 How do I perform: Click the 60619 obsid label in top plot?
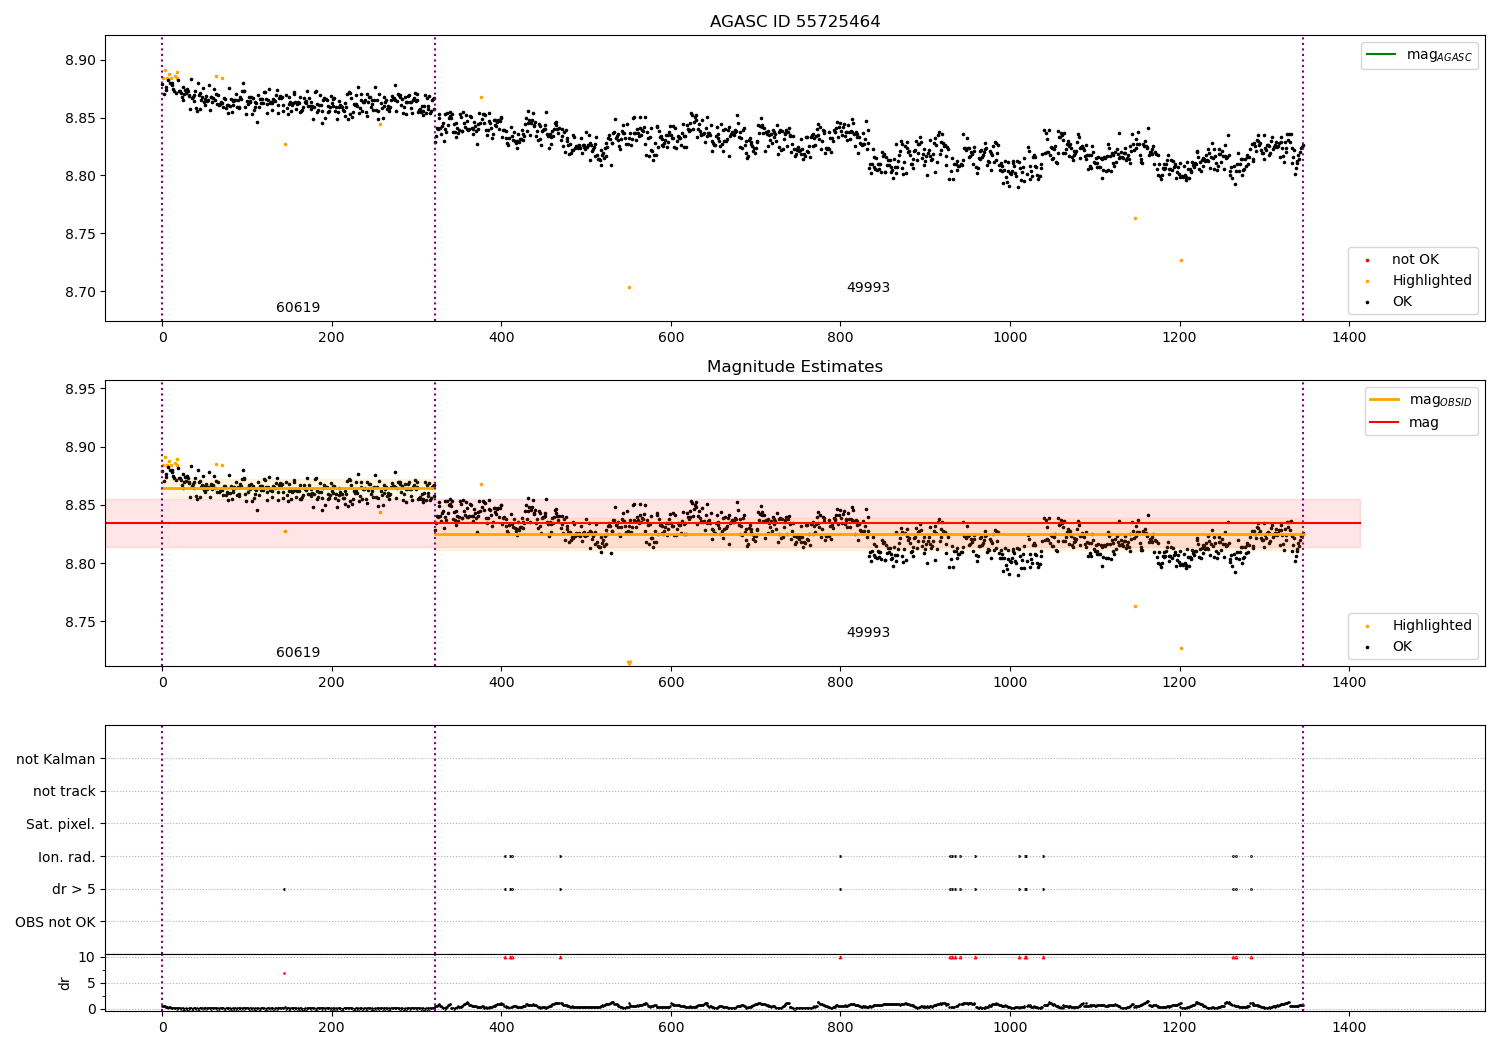tap(298, 308)
